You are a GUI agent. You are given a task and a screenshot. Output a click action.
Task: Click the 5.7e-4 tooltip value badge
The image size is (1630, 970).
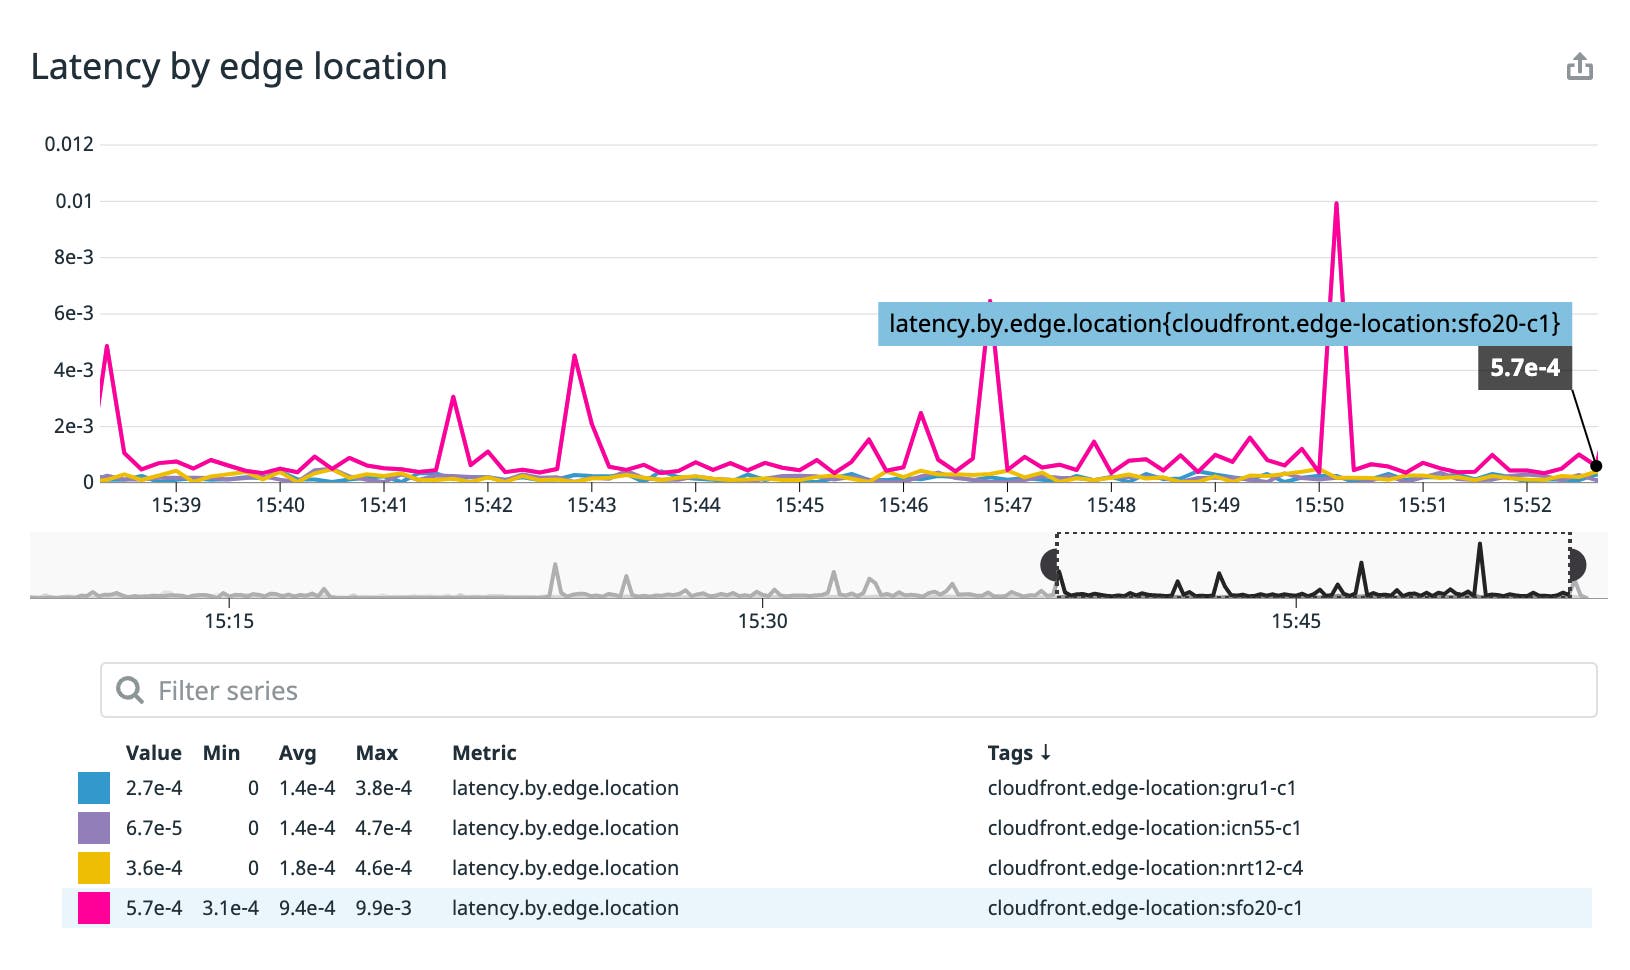[x=1524, y=367]
